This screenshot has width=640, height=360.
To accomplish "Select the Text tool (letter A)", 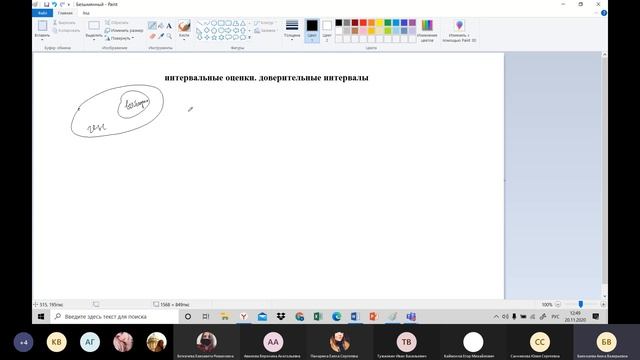I will (169, 26).
